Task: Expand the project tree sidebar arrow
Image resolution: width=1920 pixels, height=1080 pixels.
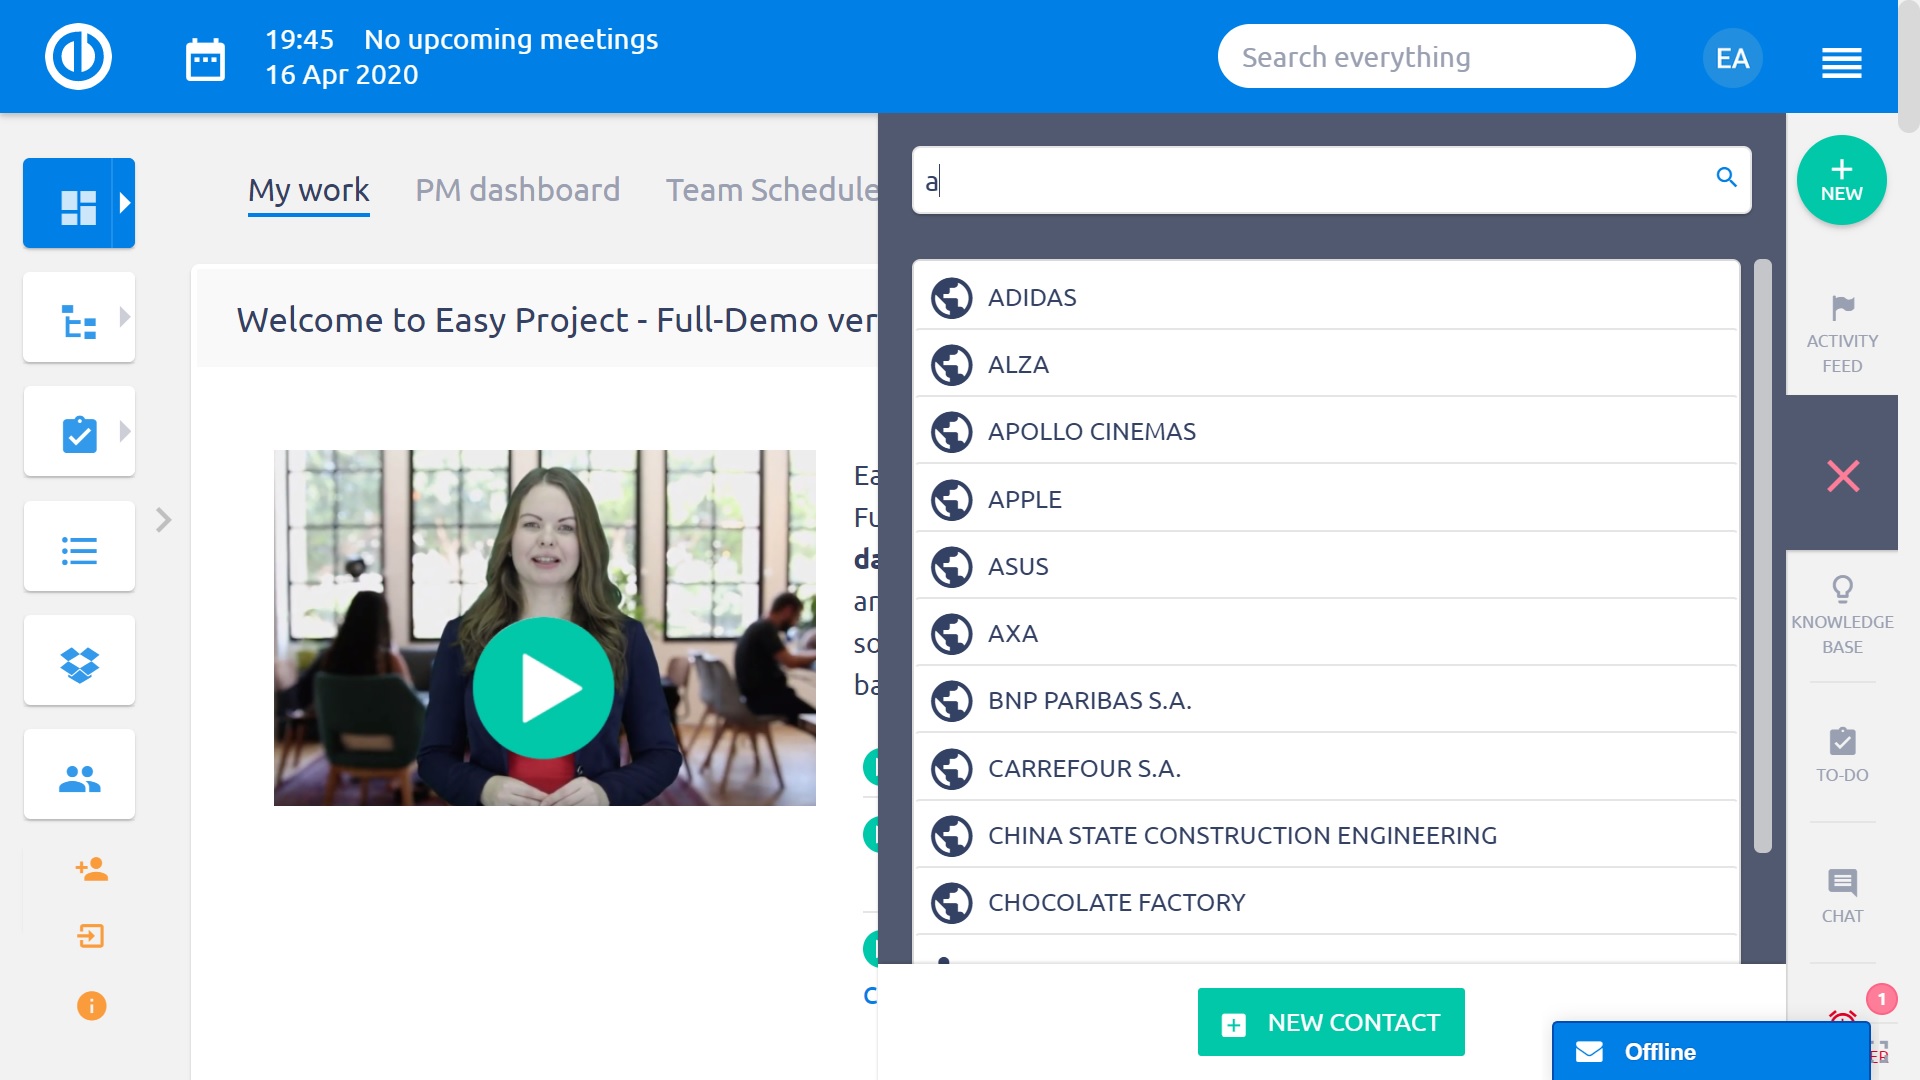Action: [x=124, y=317]
